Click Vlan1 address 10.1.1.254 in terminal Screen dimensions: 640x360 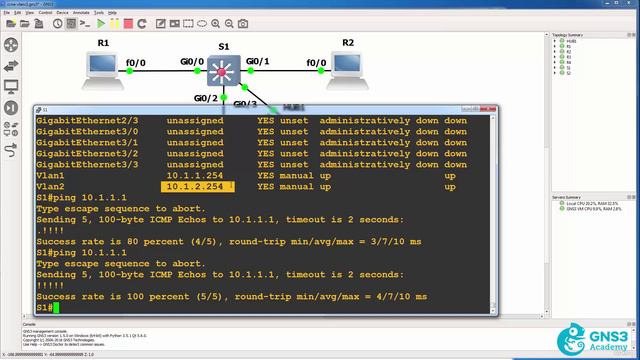[x=195, y=176]
